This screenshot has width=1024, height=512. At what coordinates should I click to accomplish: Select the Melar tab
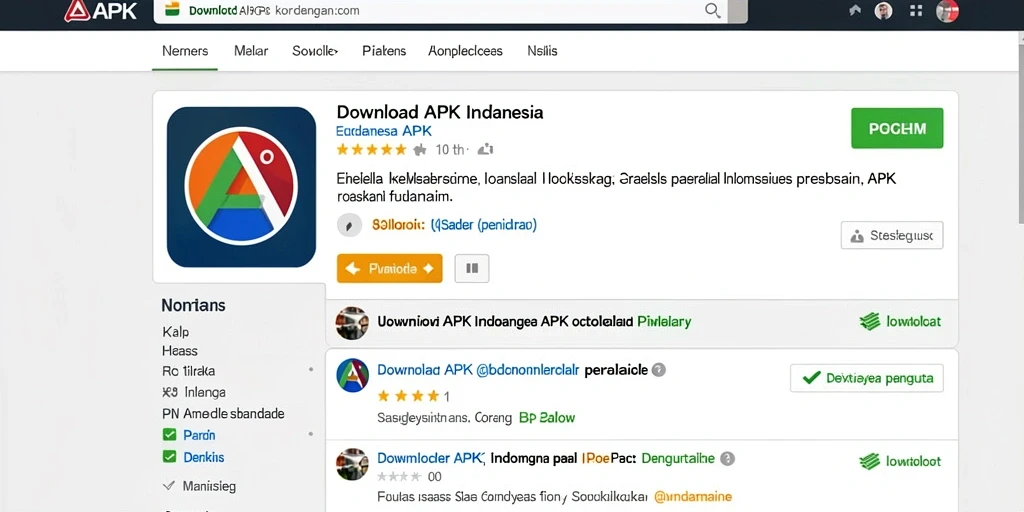(251, 51)
